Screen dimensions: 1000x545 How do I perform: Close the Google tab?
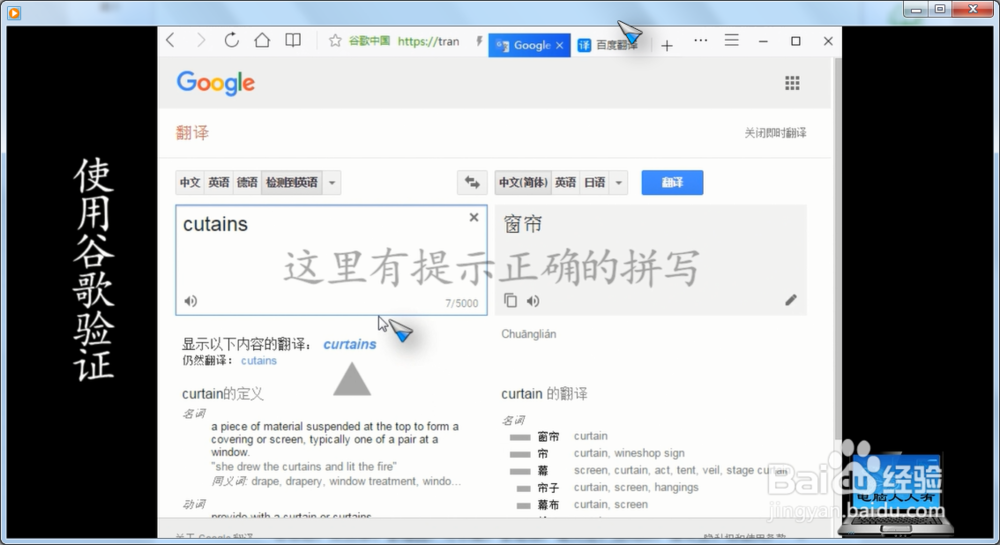tap(559, 45)
